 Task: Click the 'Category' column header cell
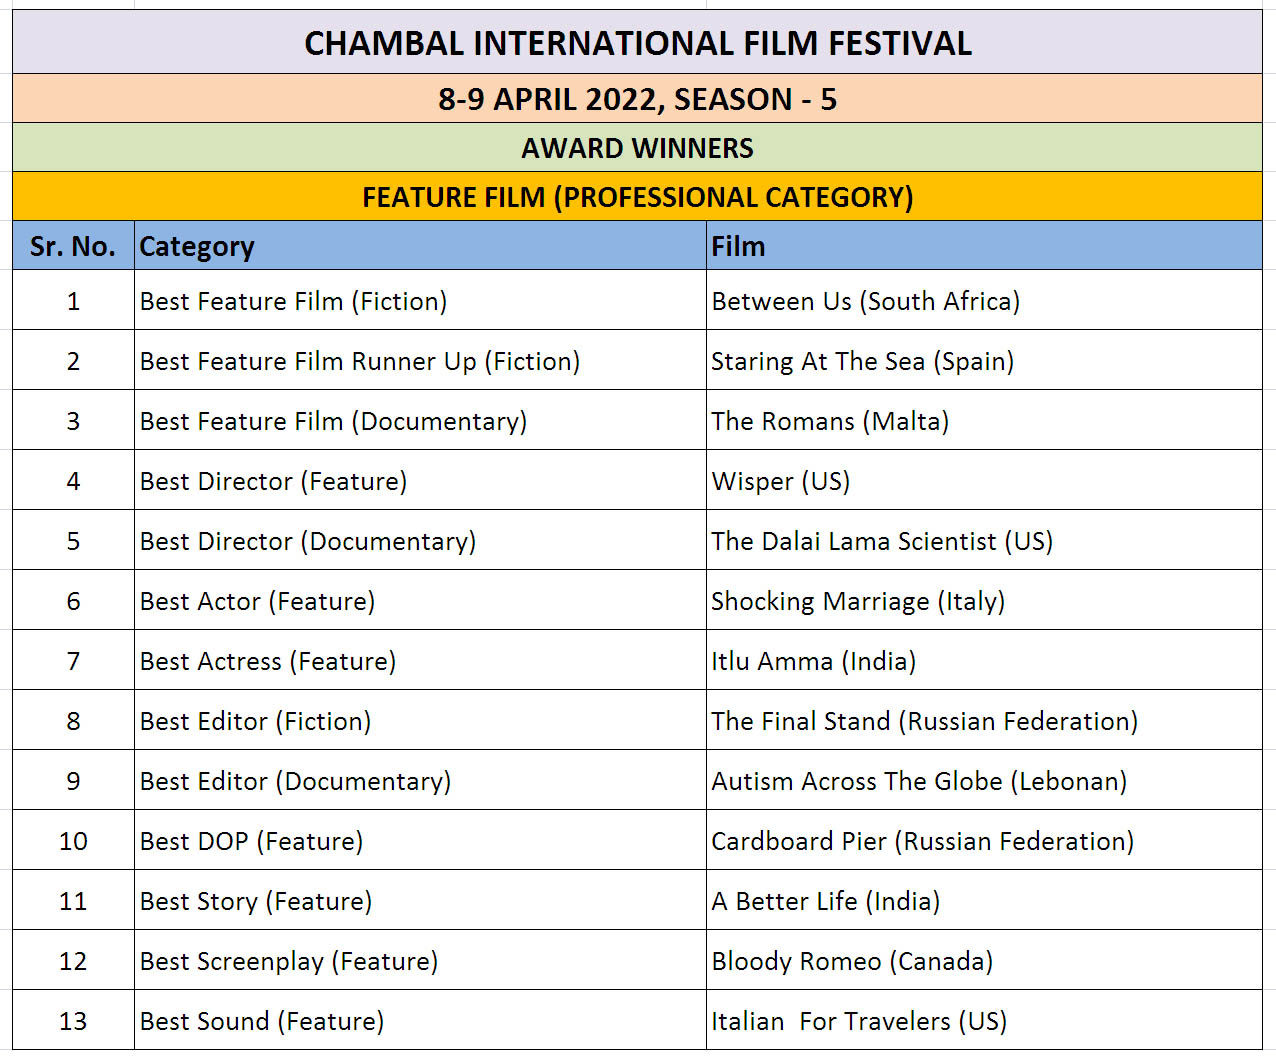tap(420, 245)
